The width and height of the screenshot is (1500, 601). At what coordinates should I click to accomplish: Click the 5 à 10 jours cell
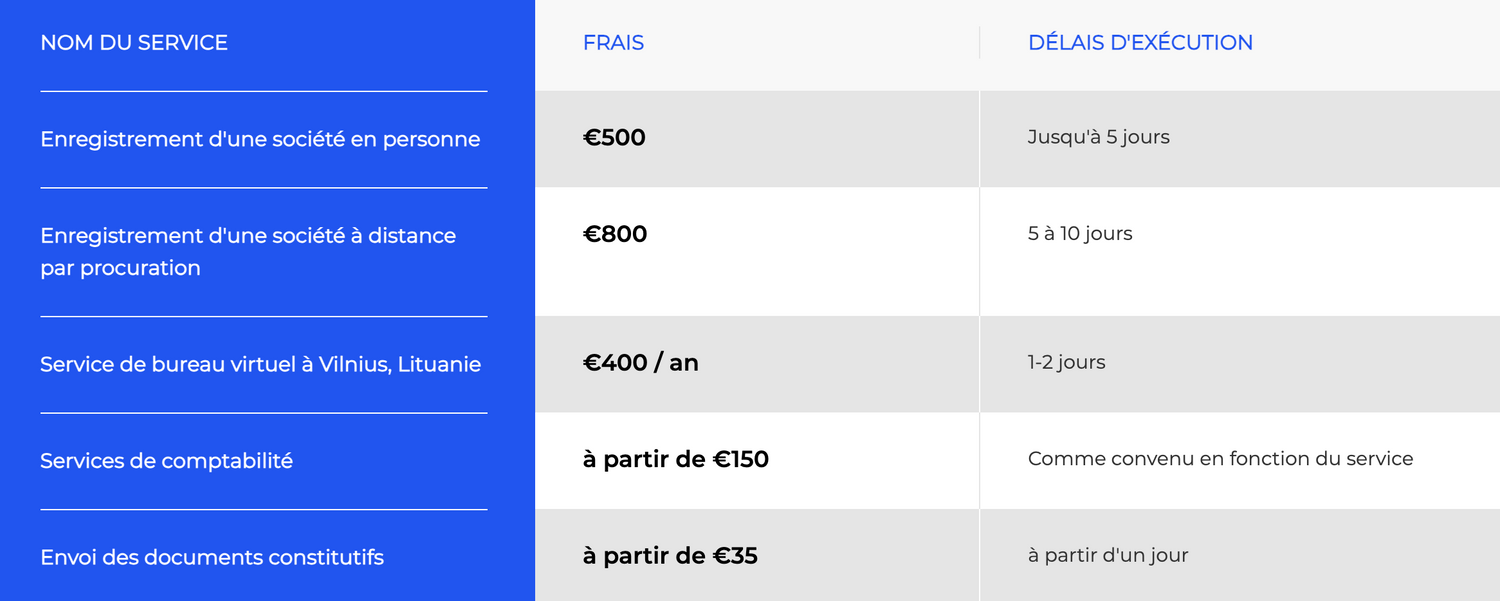click(1080, 234)
